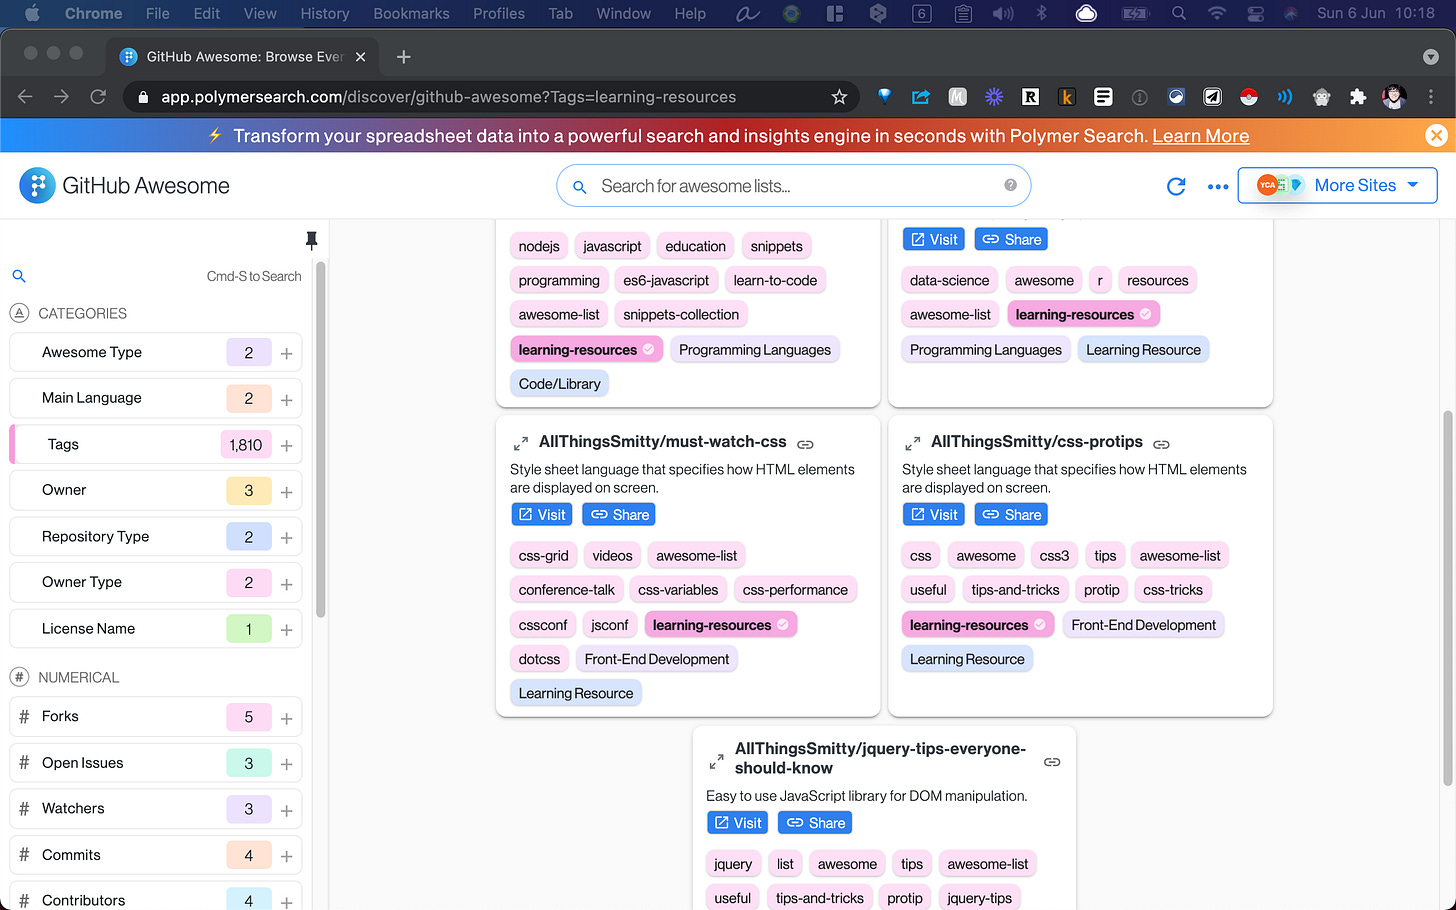
Task: Open the Profiles menu in menu bar
Action: coord(499,14)
